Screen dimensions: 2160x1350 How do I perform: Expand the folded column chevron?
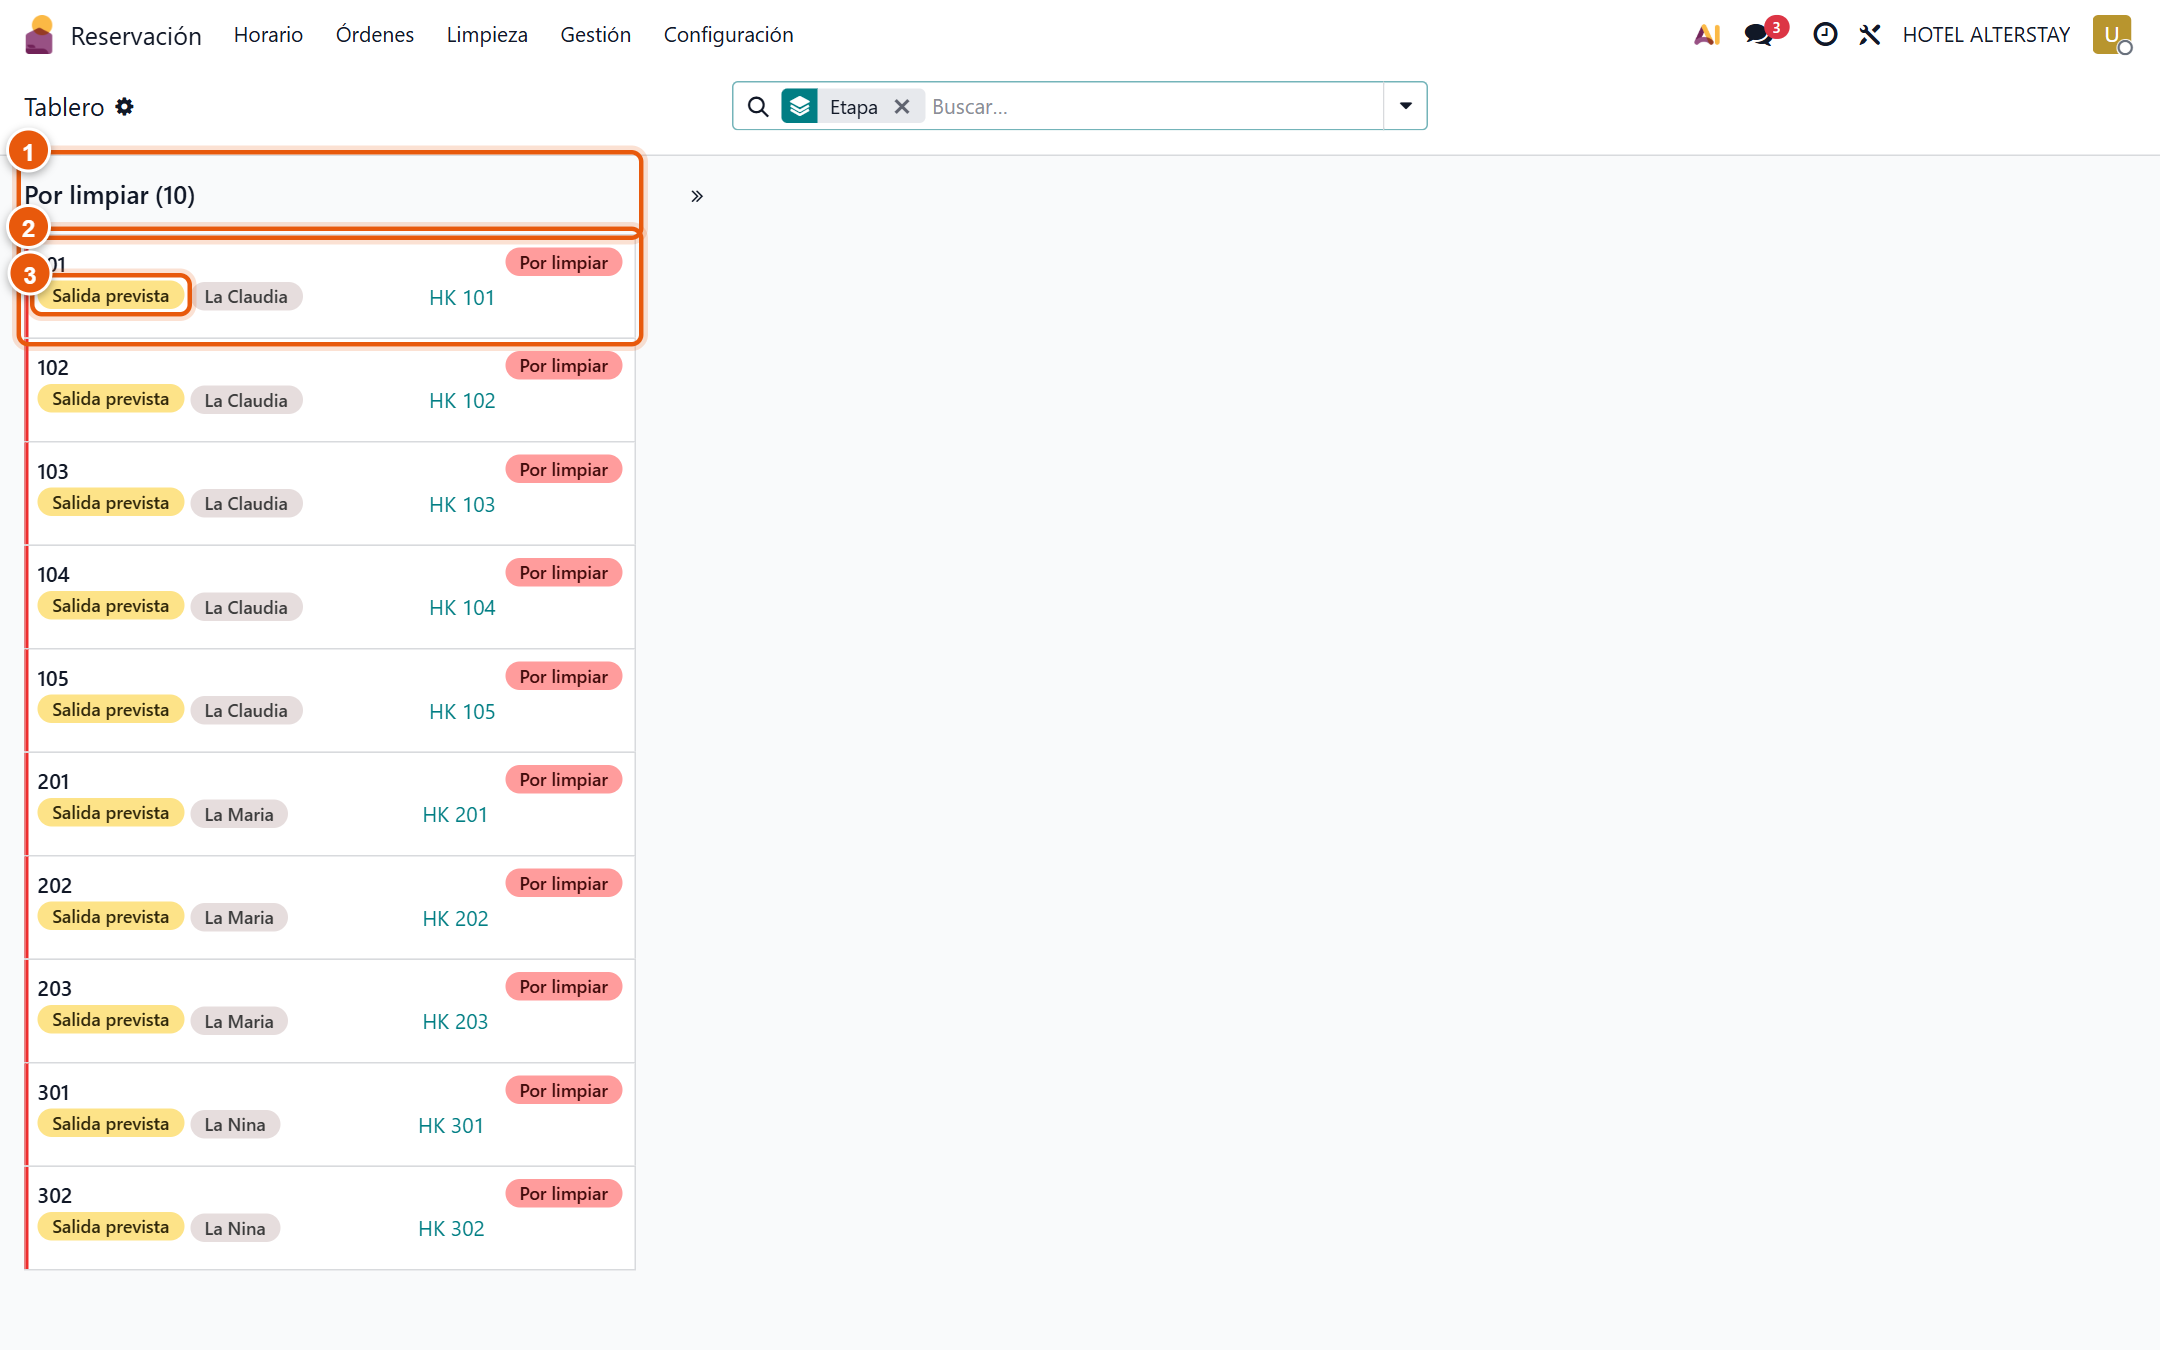coord(697,196)
